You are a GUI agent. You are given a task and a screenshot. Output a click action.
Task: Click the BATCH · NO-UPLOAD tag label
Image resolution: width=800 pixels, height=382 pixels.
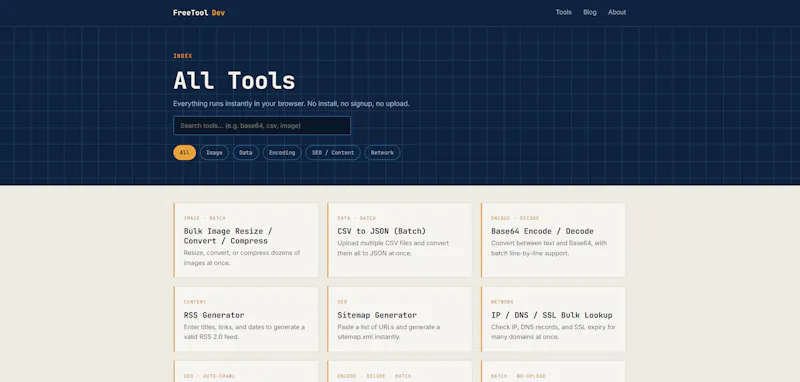pos(518,376)
